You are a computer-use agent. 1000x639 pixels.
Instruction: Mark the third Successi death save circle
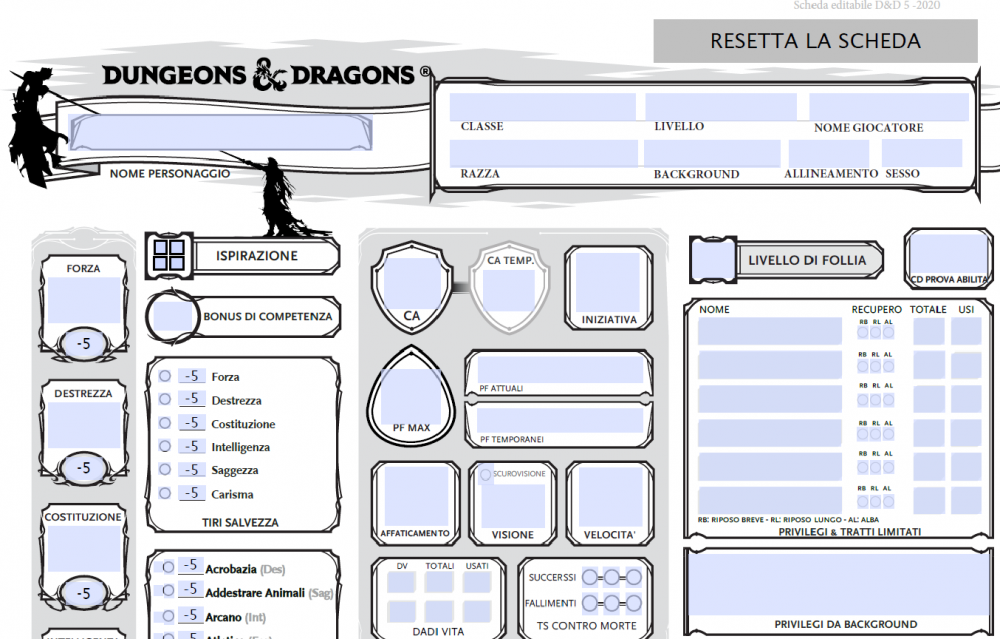click(633, 578)
